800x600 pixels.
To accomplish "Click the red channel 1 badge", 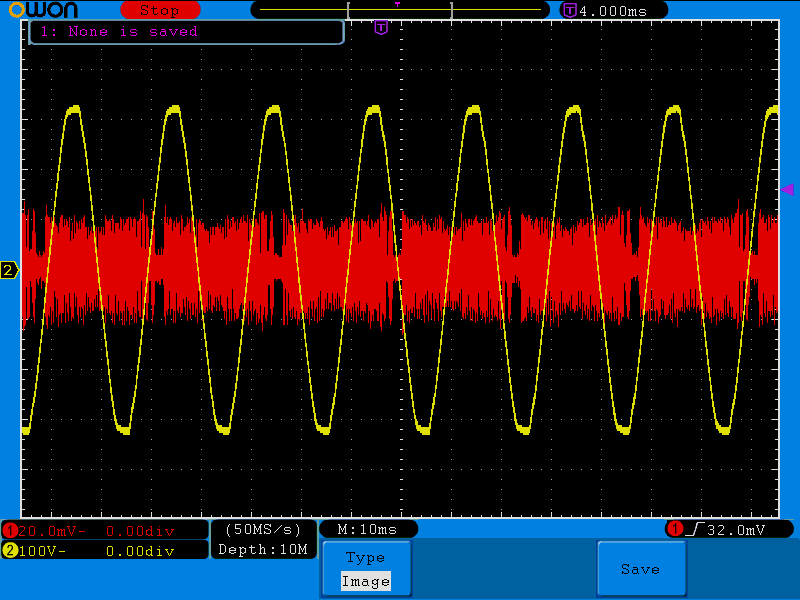I will point(11,530).
